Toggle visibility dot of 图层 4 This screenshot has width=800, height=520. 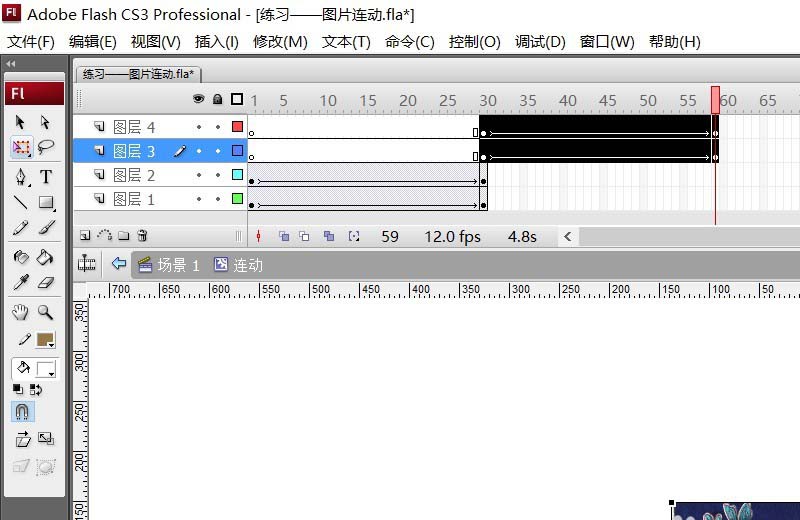pyautogui.click(x=199, y=127)
